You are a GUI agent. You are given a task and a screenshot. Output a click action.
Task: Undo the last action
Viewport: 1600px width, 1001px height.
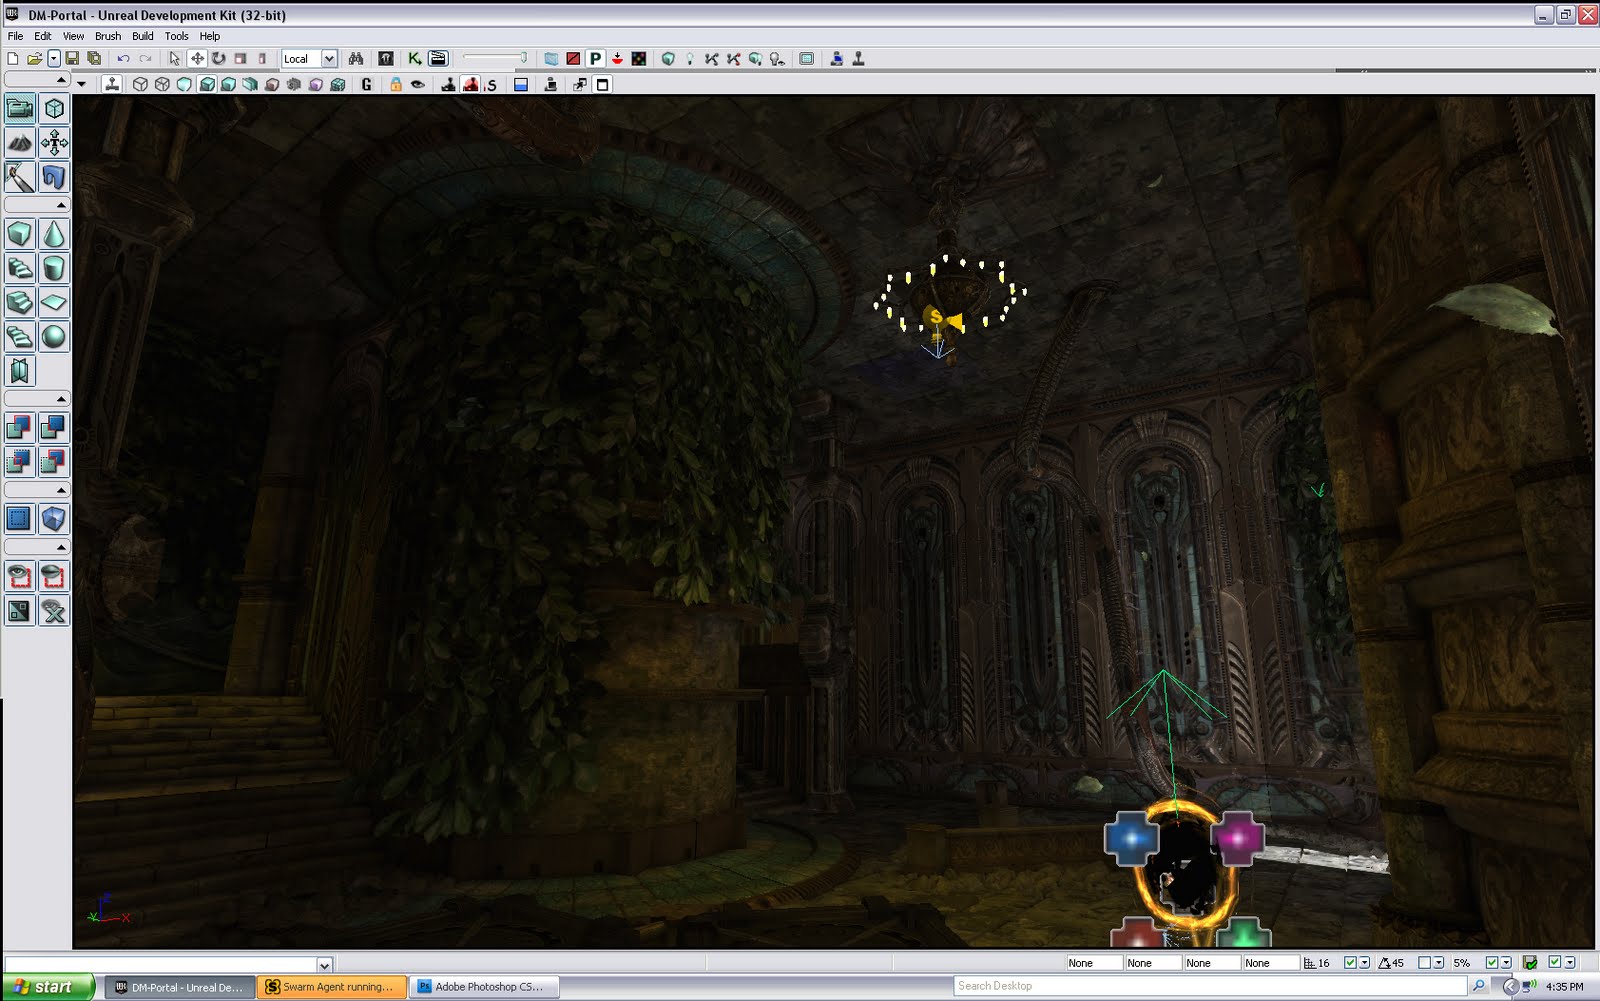[x=123, y=59]
